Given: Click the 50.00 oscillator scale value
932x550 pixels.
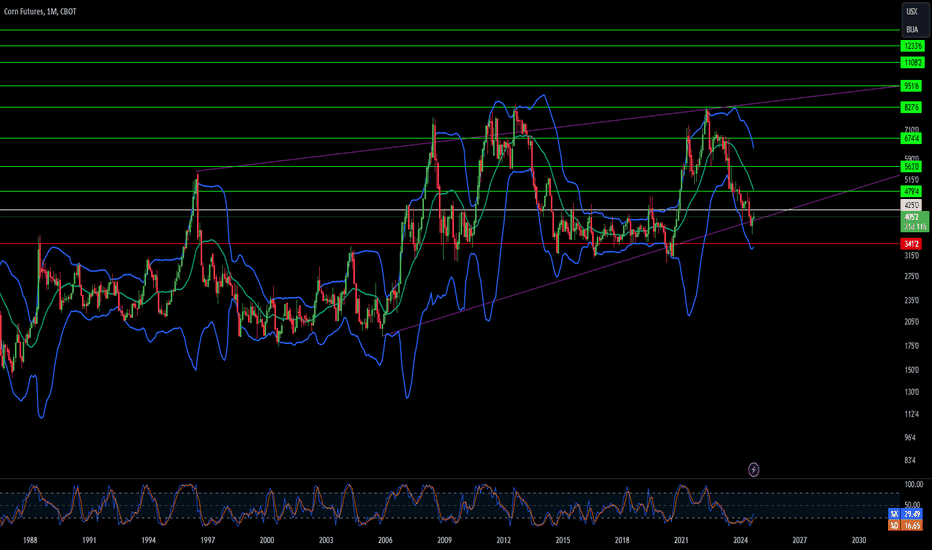Looking at the screenshot, I should click(912, 505).
